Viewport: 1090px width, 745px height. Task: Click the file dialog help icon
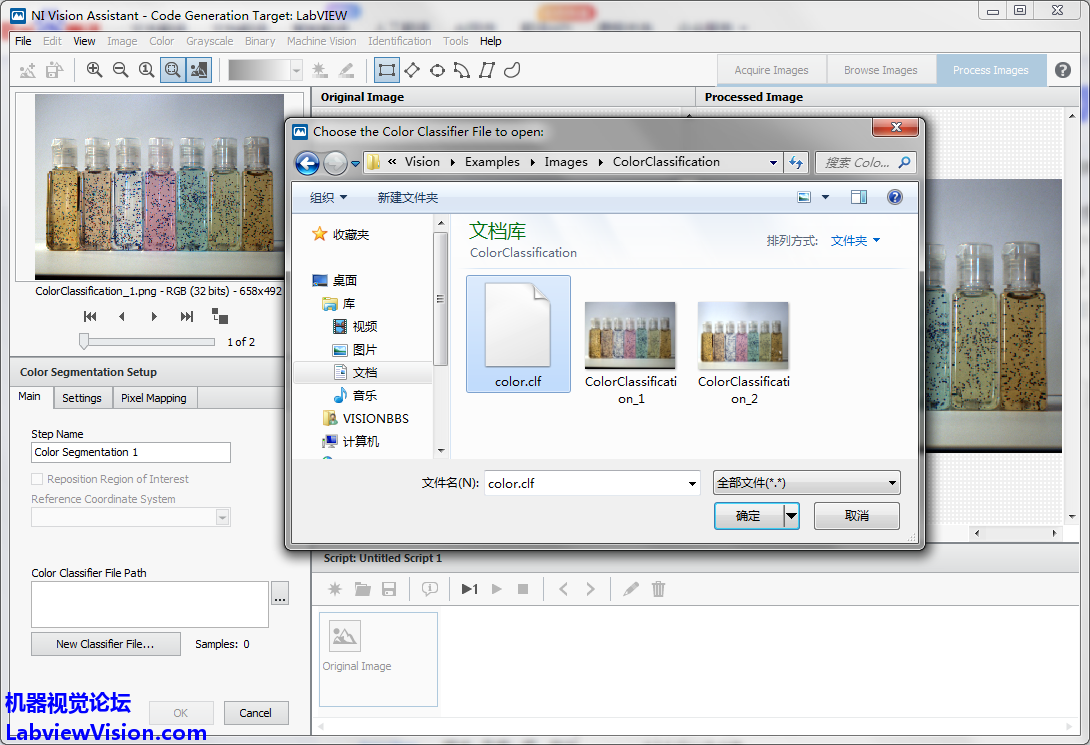coord(895,197)
